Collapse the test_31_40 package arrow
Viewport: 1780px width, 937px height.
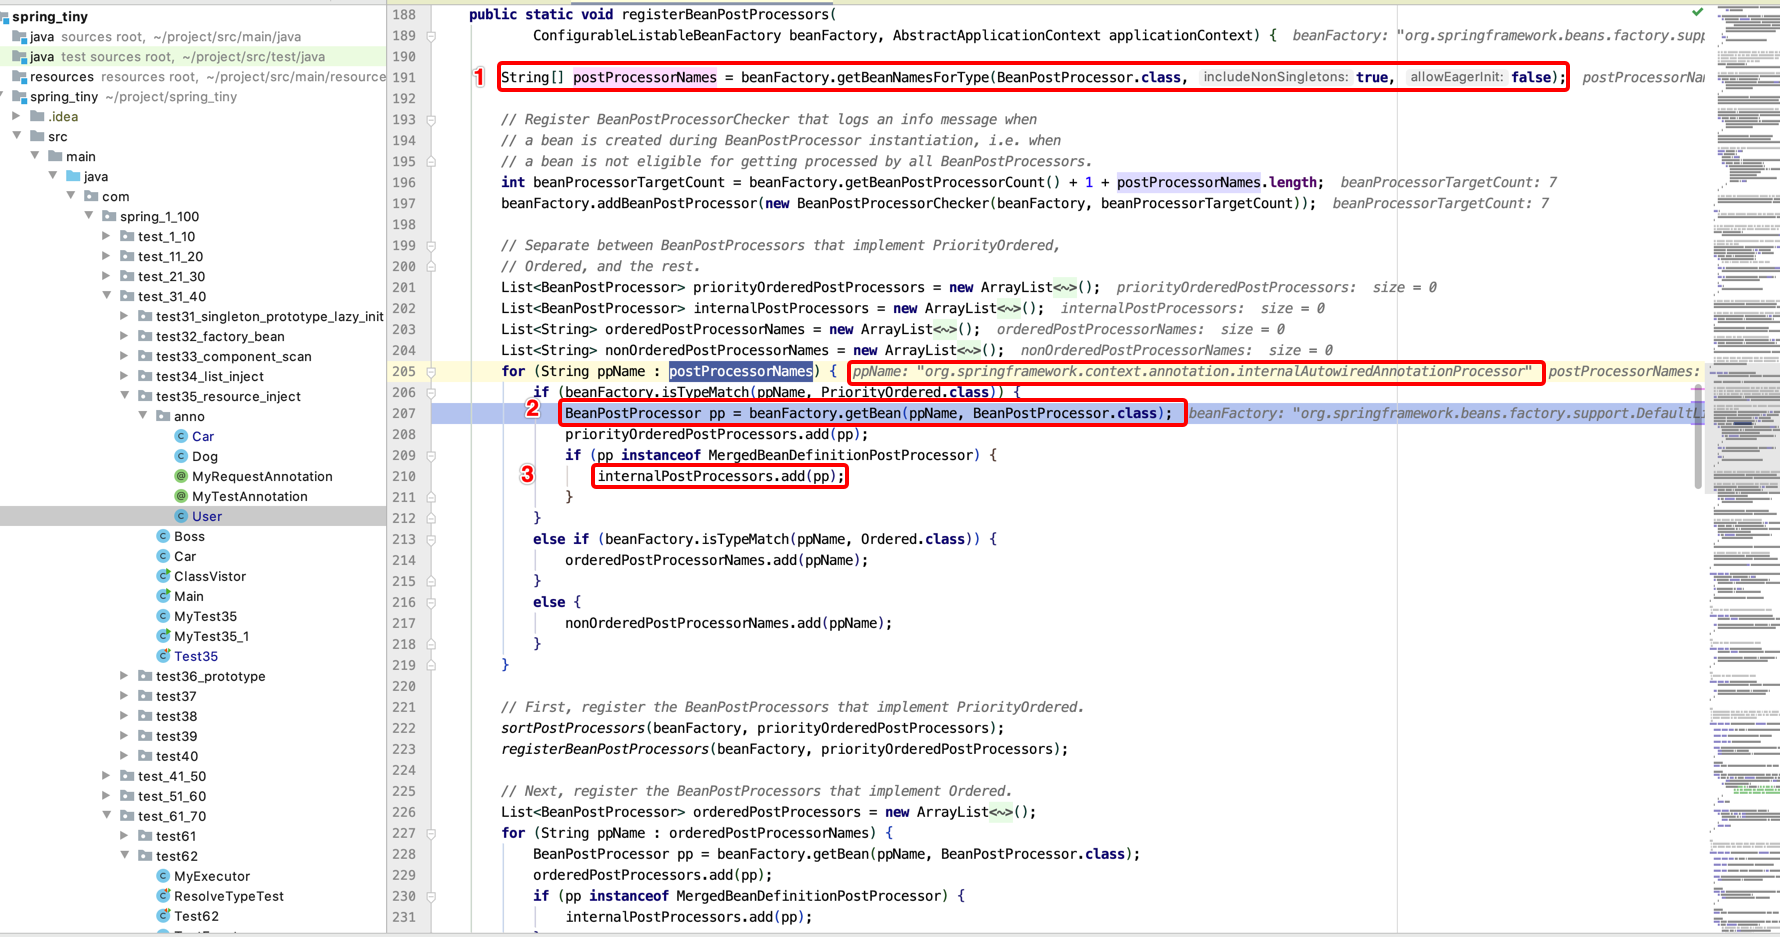tap(106, 295)
